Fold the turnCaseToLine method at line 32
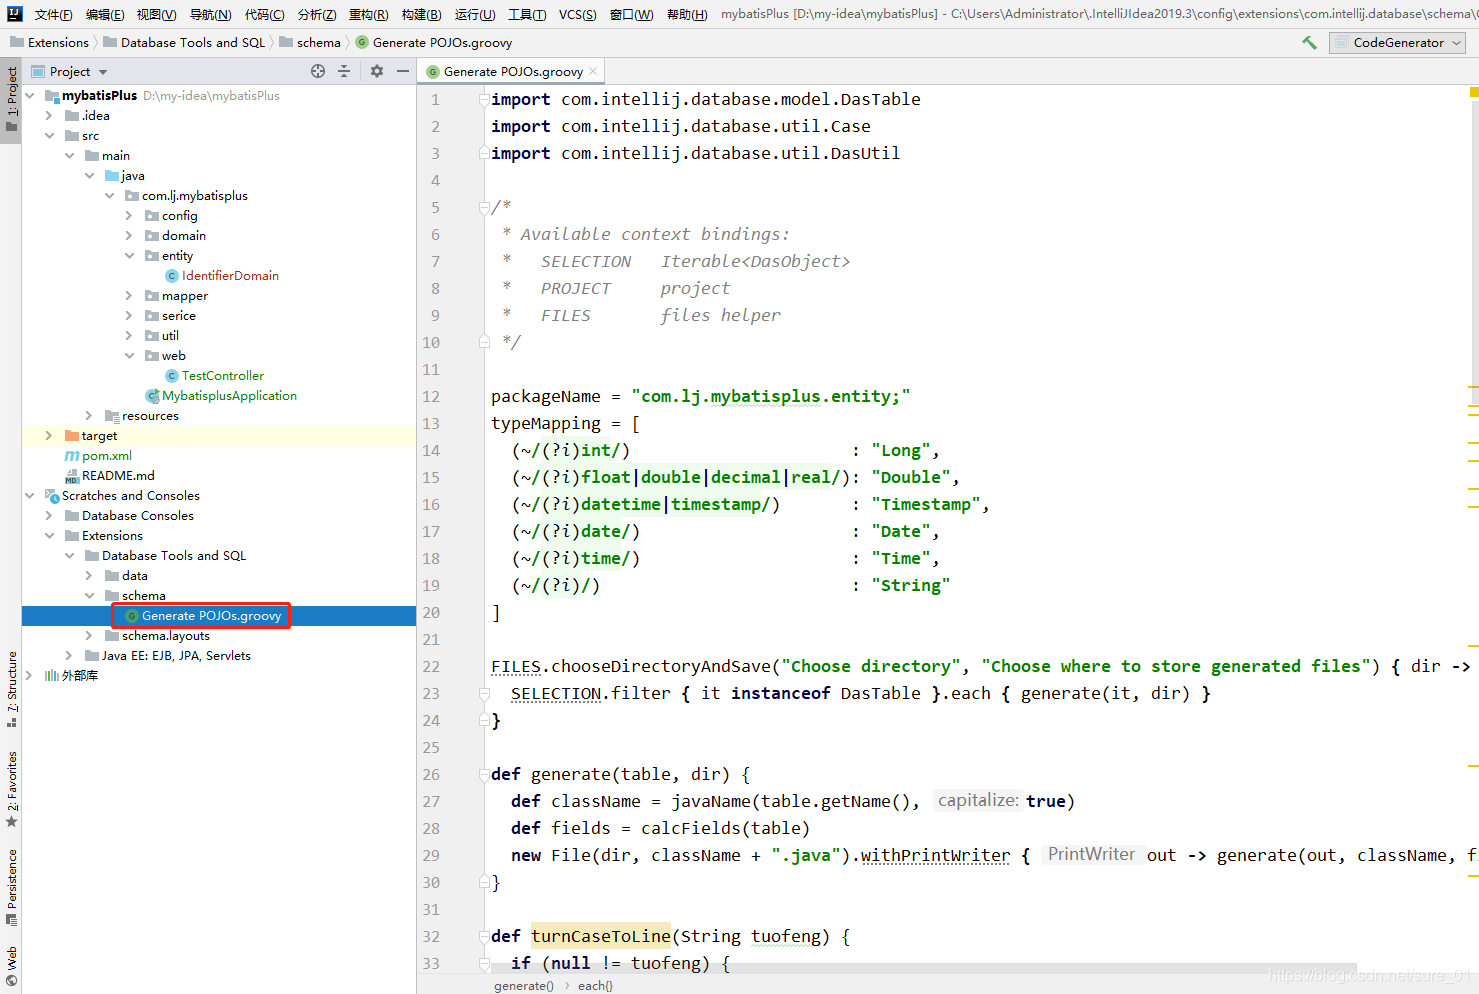 [484, 937]
